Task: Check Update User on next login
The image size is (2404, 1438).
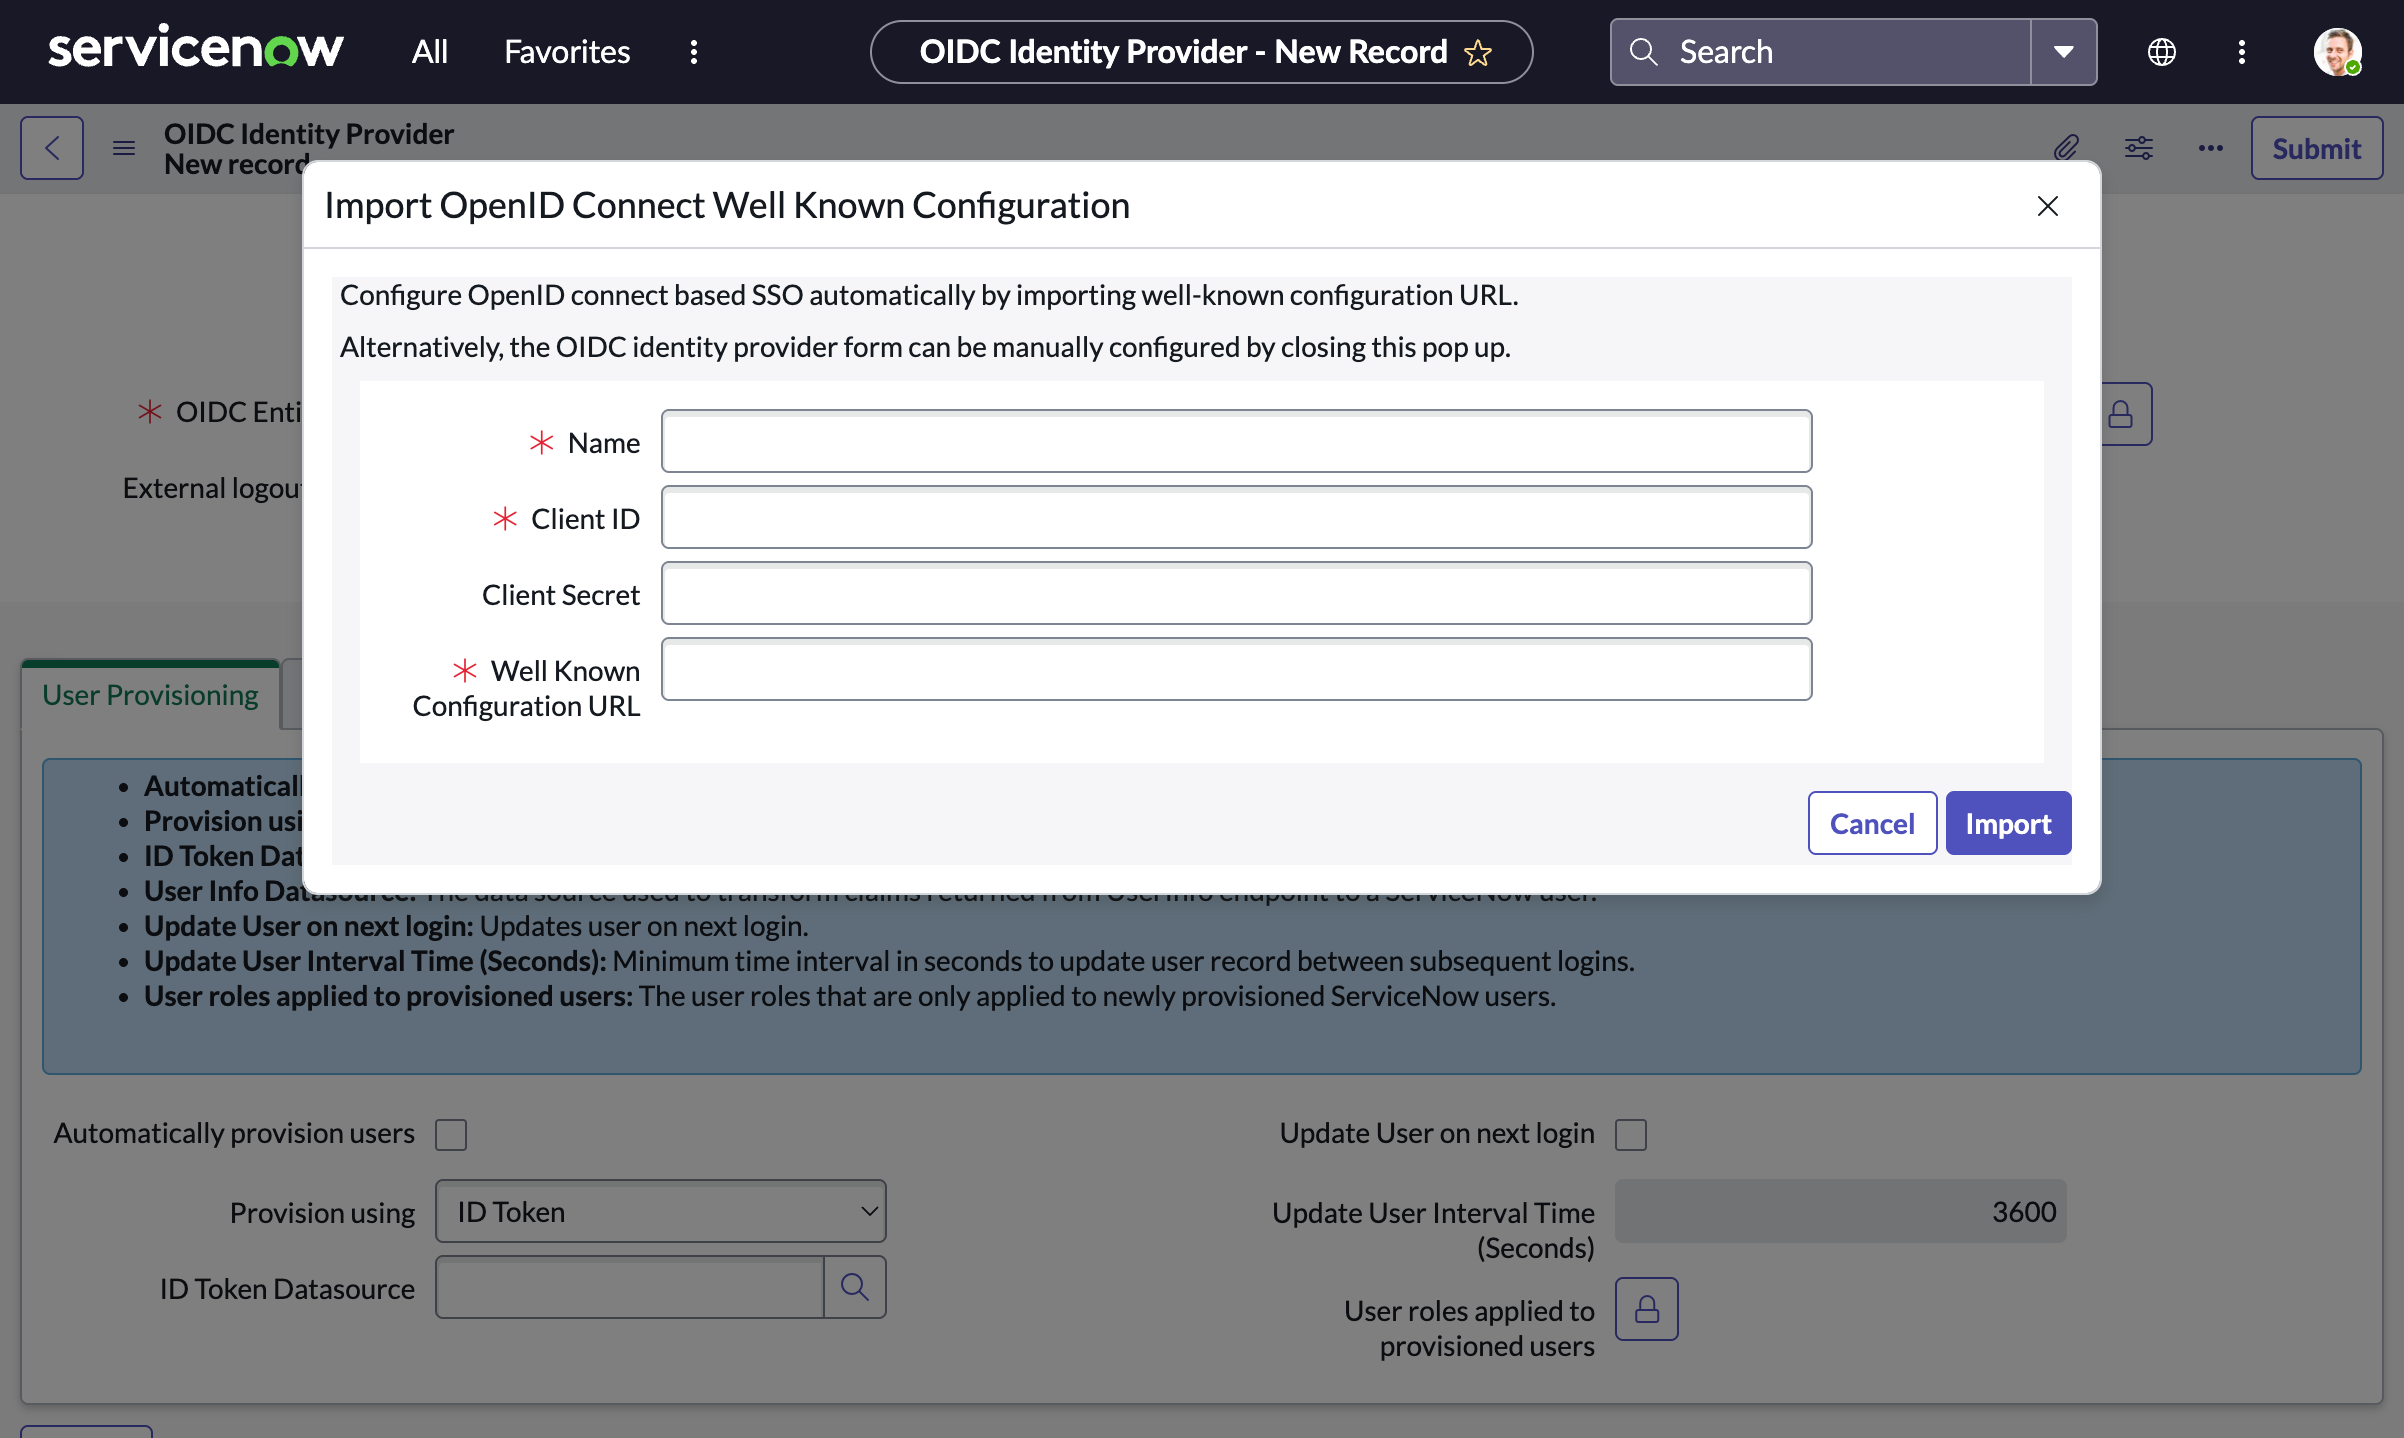Action: [x=1631, y=1134]
